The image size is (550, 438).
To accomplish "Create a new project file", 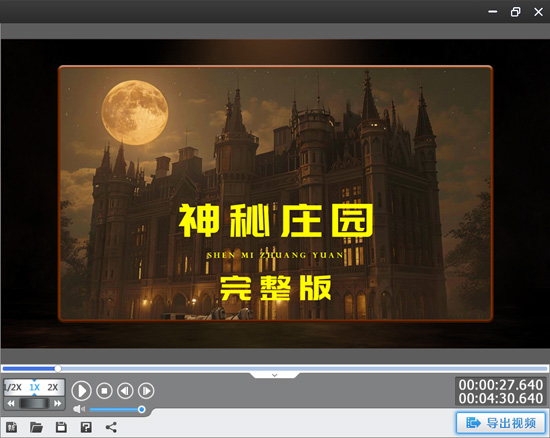I will pos(12,427).
